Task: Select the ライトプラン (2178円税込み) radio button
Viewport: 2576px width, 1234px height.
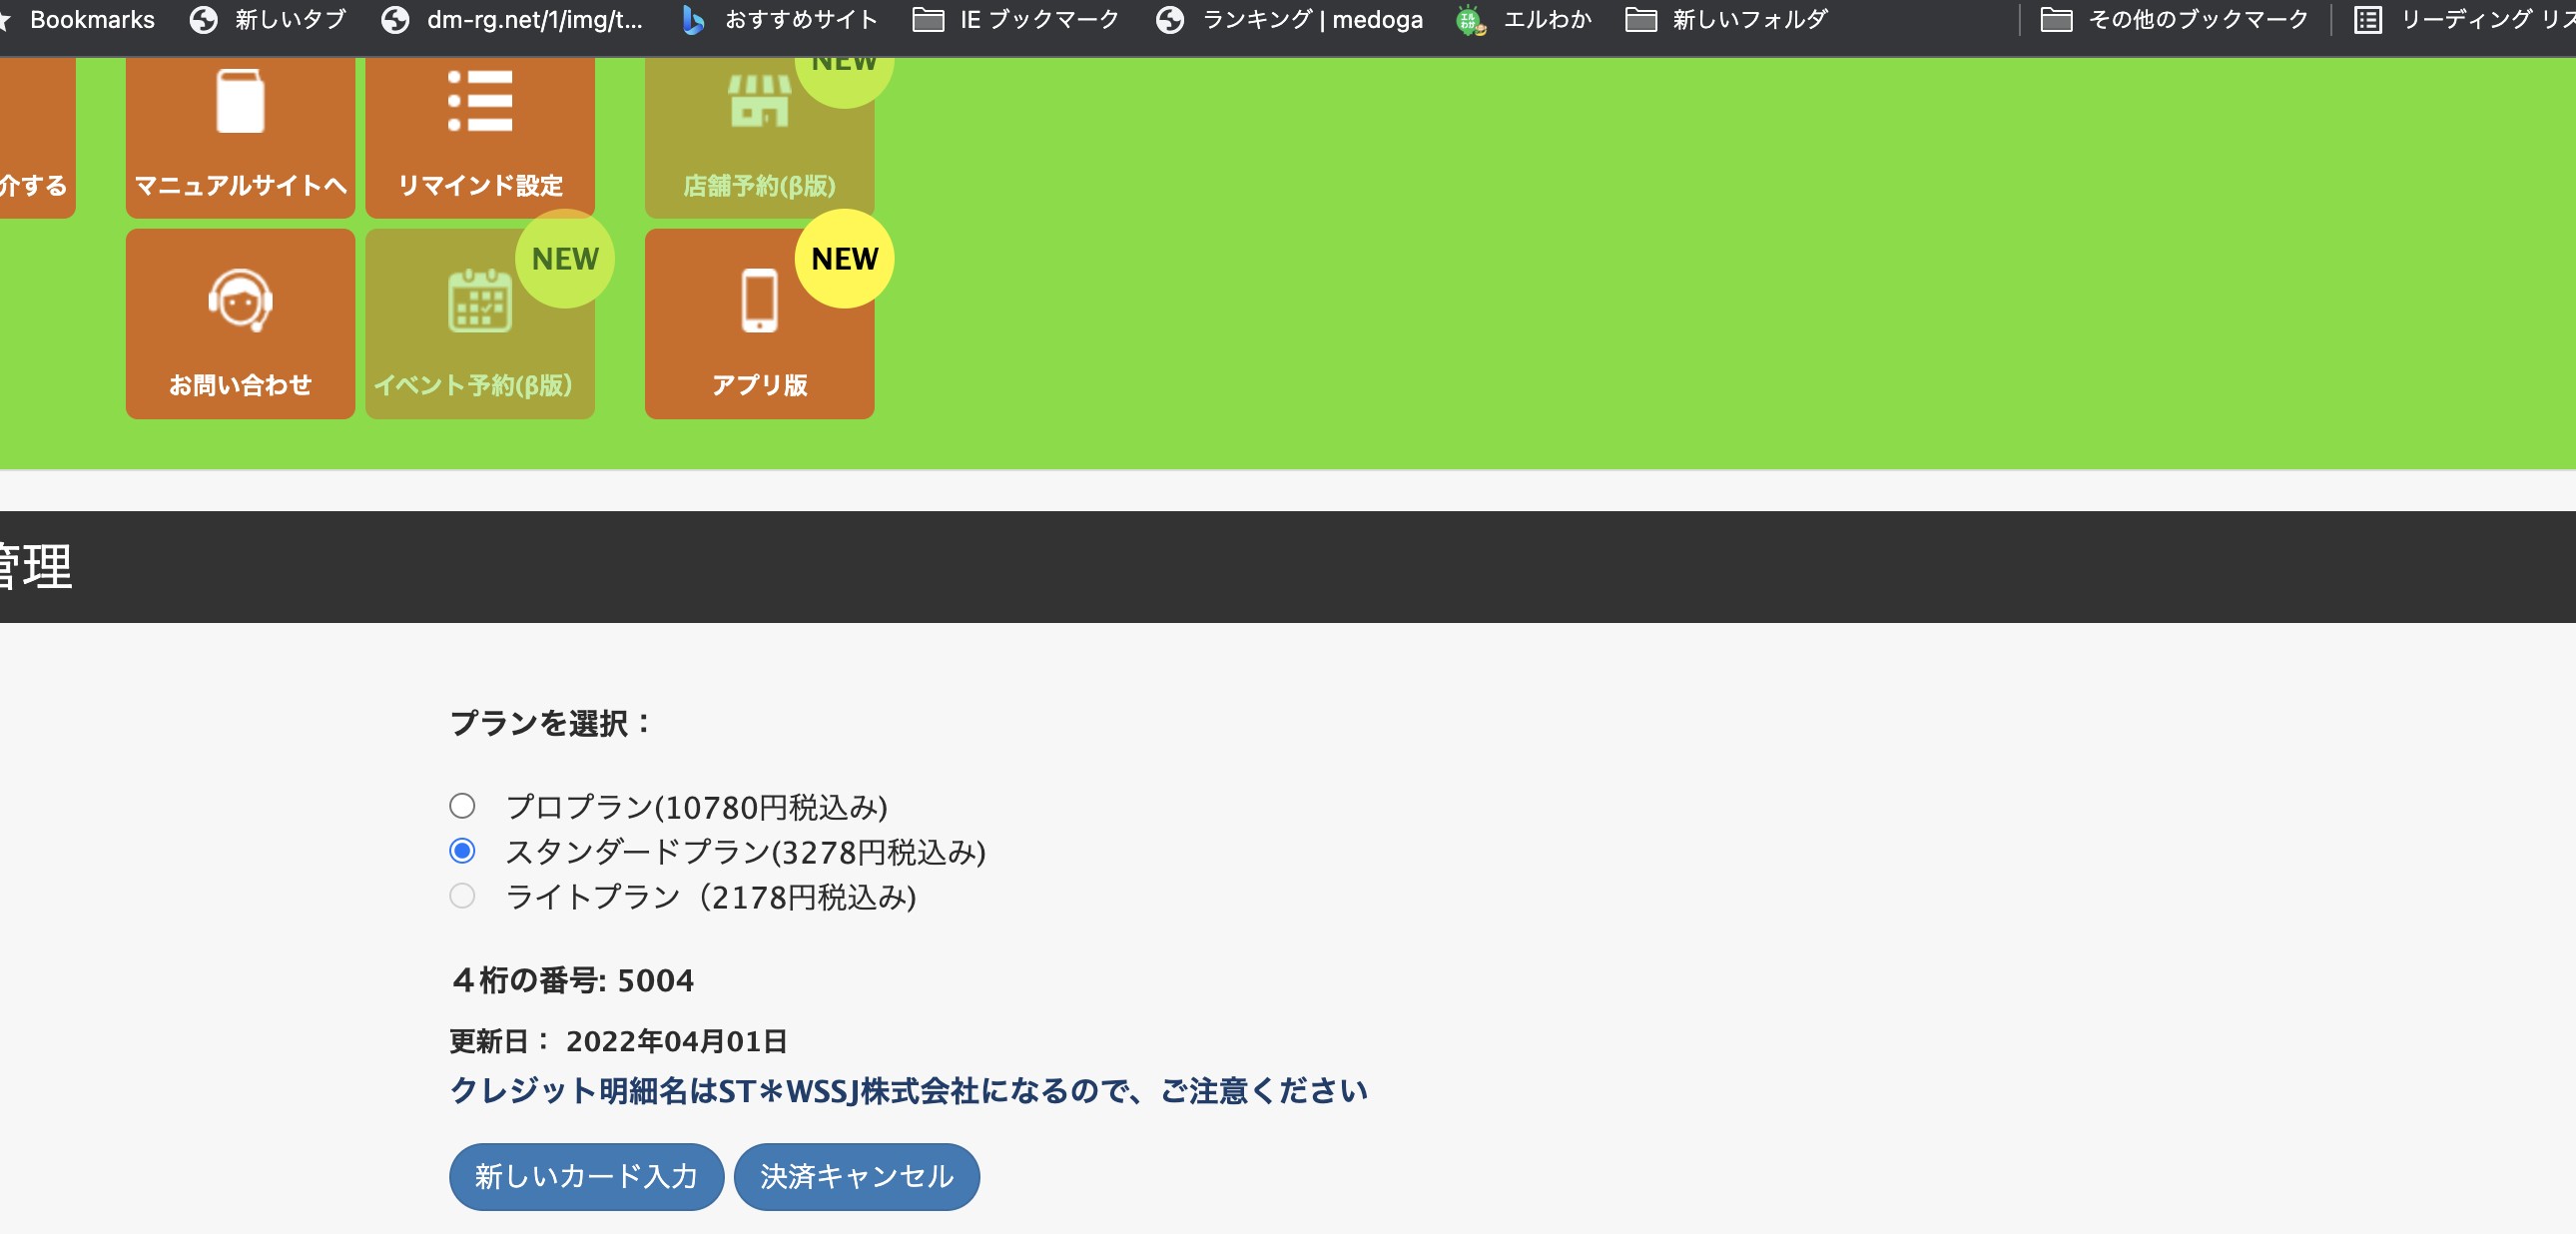Action: click(462, 896)
